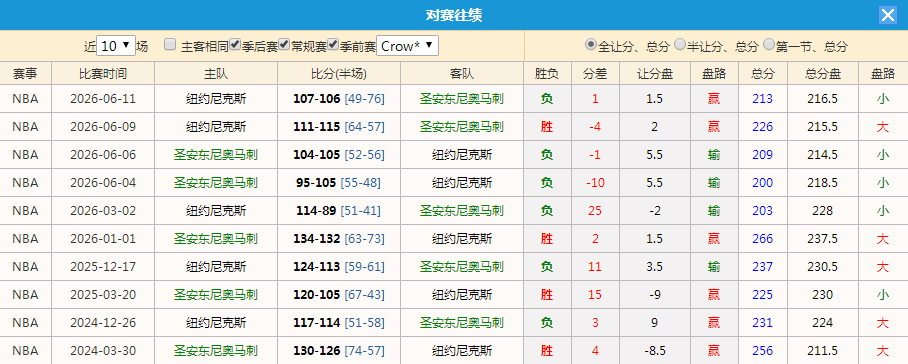Click total 213 in the 2026-06-11 row
The image size is (908, 364).
763,99
